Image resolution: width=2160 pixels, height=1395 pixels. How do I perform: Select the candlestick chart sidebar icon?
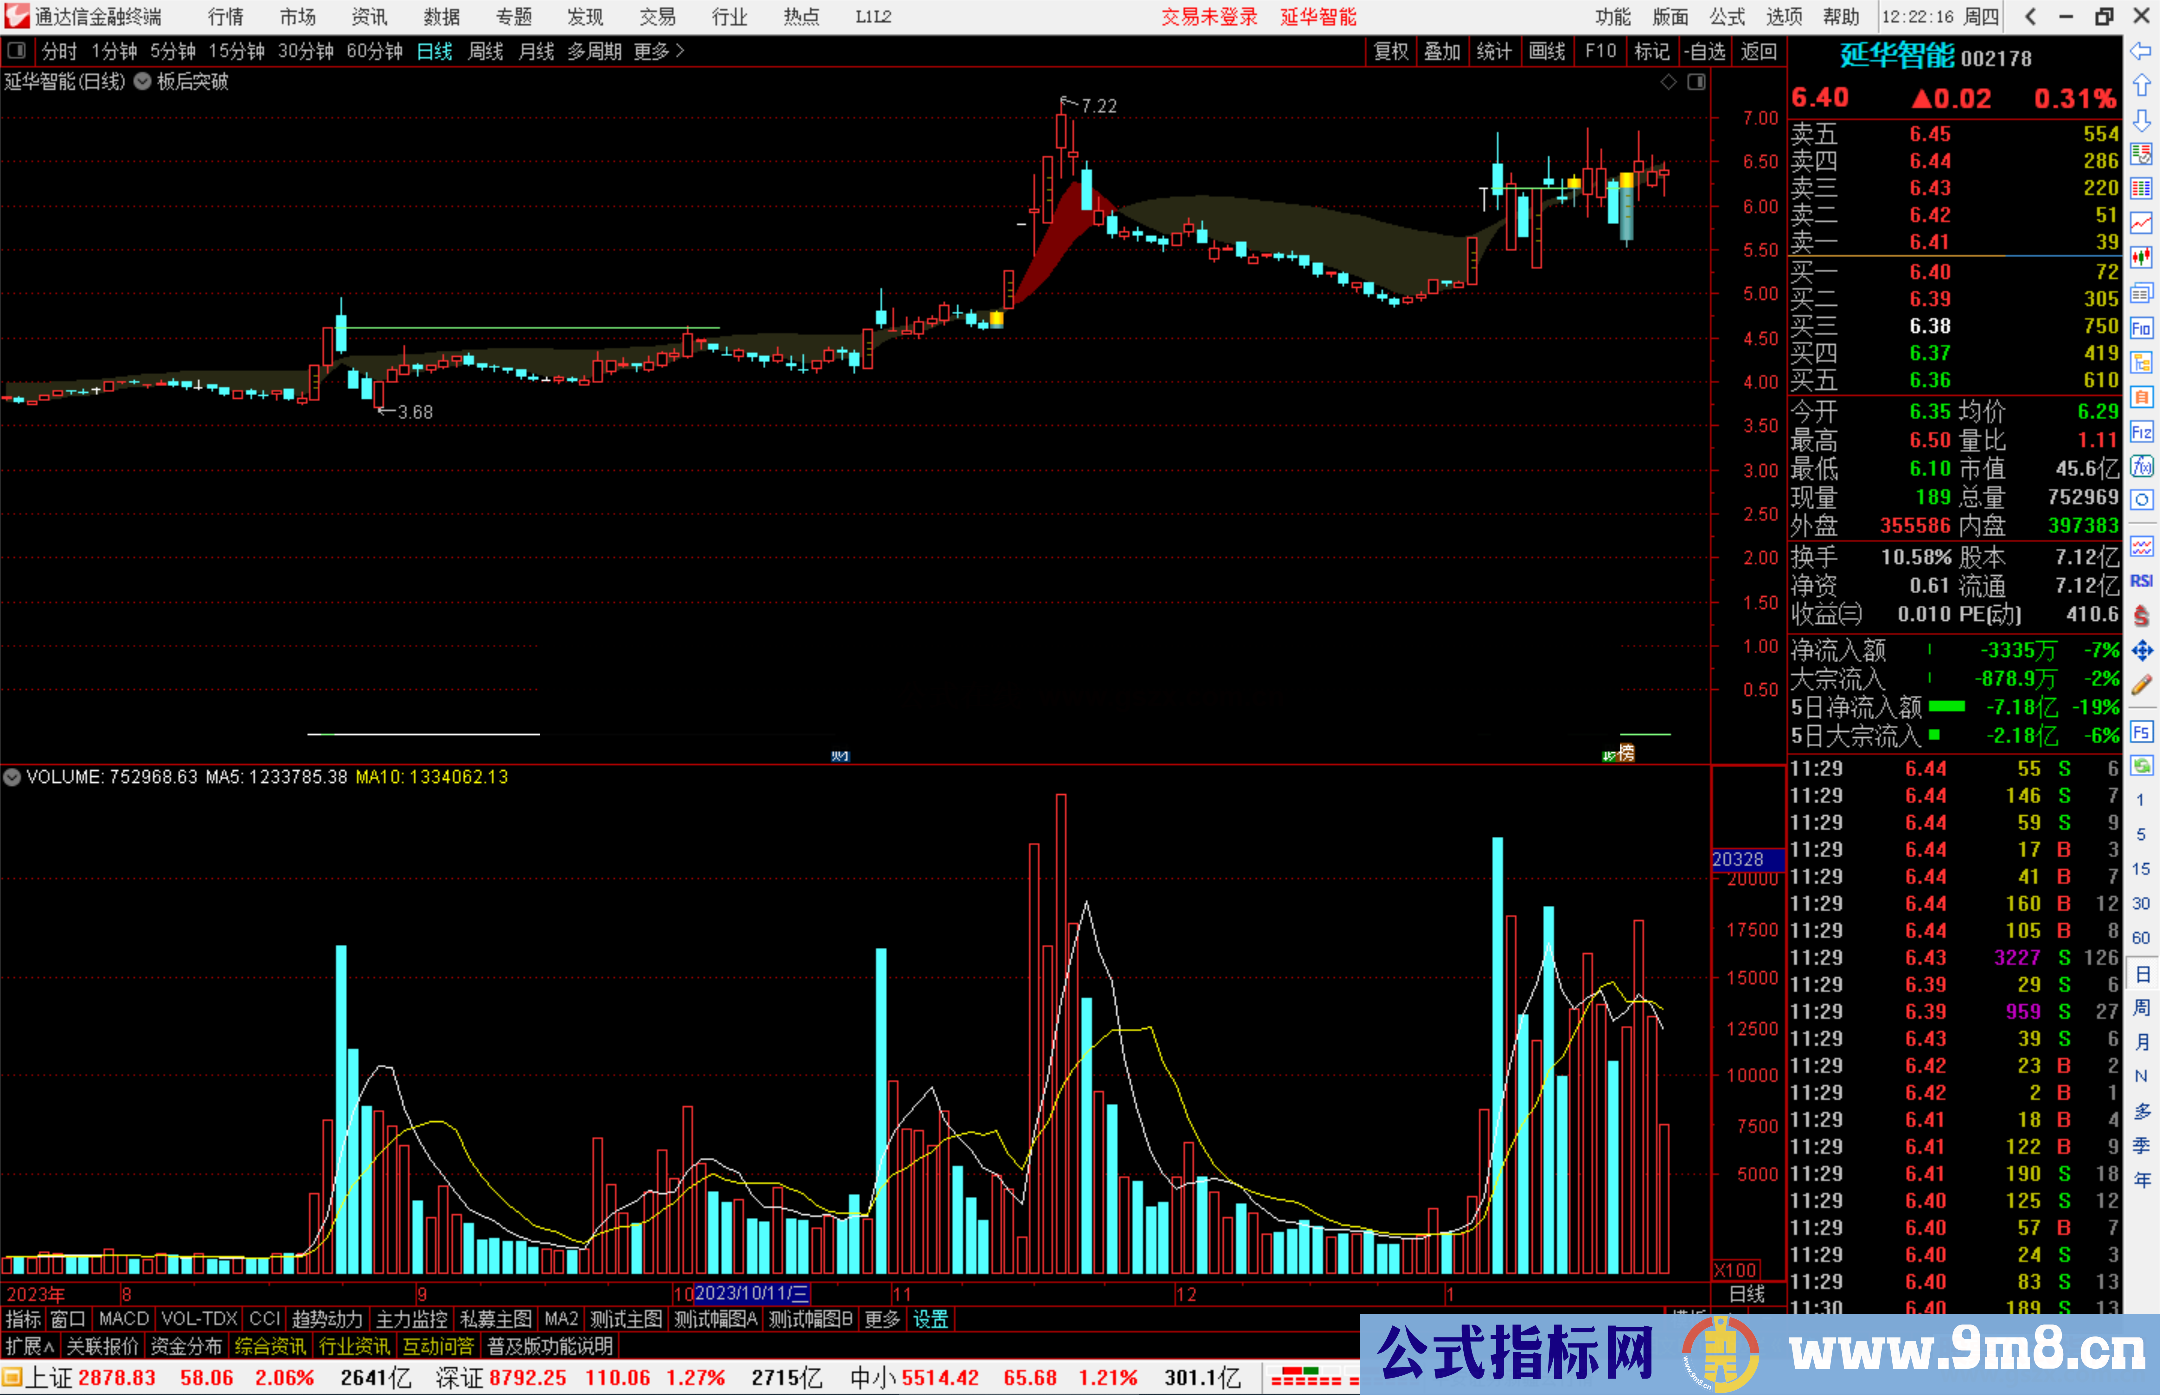pos(2141,258)
